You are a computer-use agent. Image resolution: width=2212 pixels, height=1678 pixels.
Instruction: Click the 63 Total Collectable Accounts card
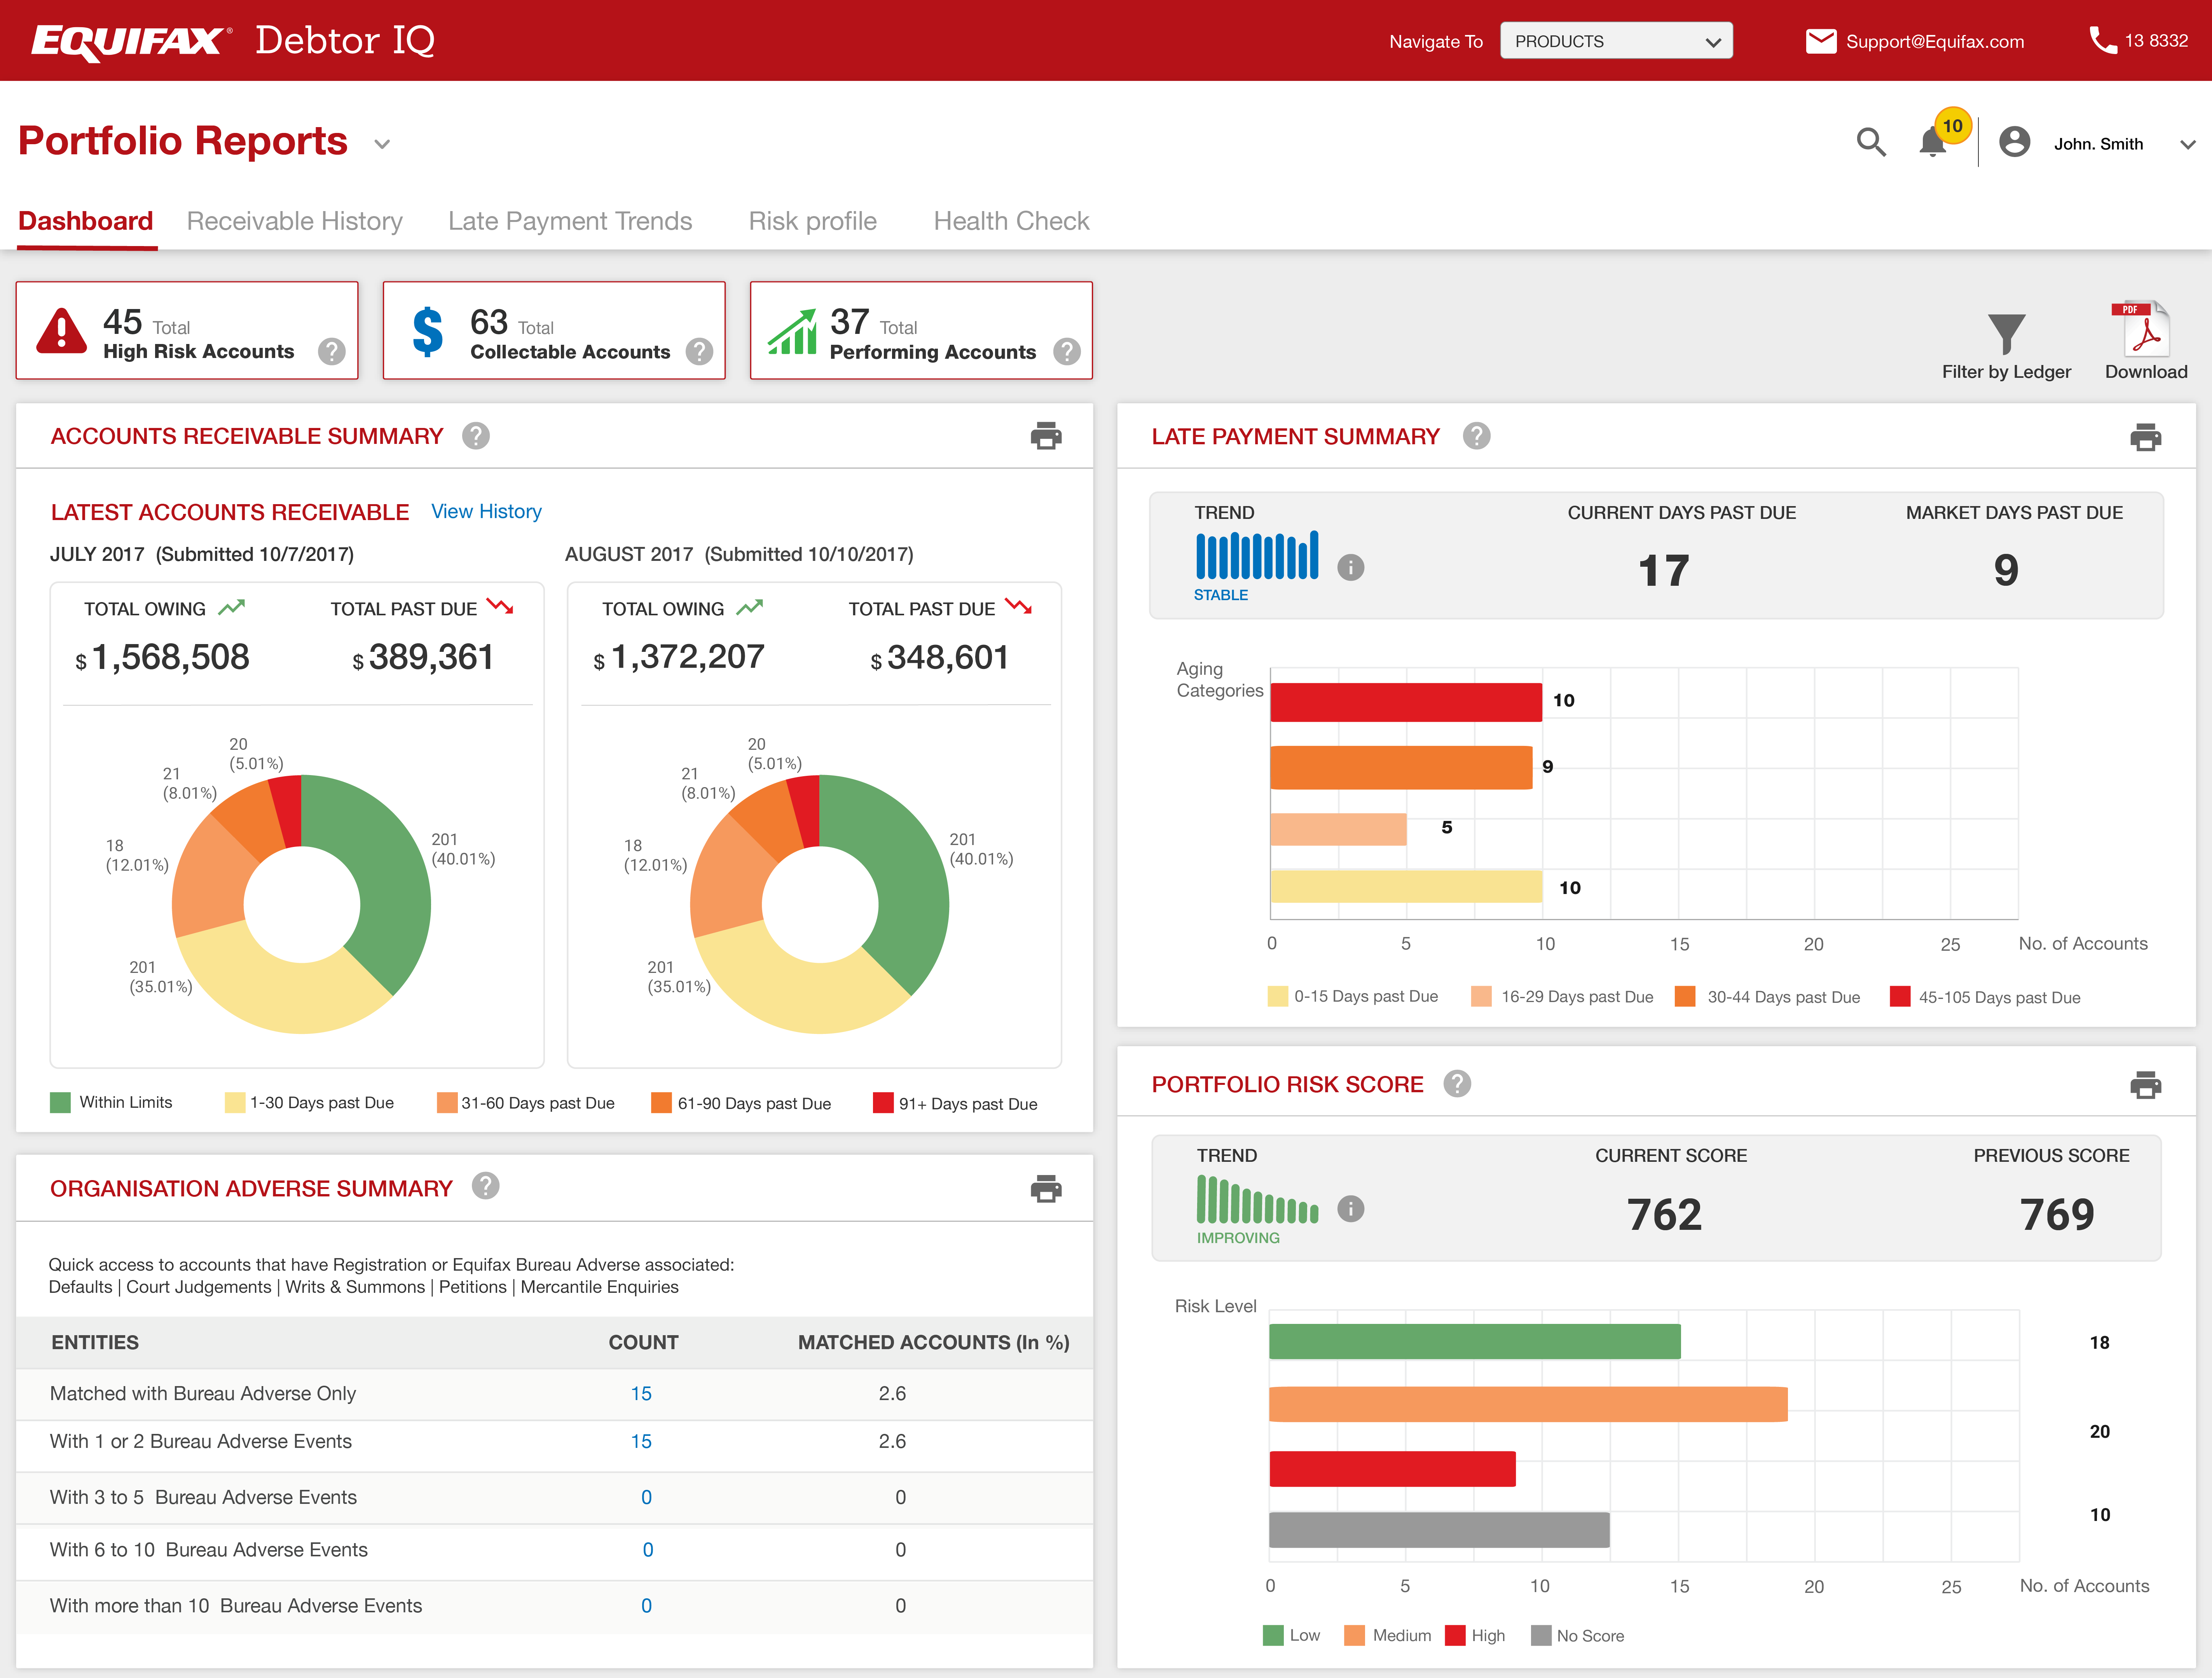(554, 330)
